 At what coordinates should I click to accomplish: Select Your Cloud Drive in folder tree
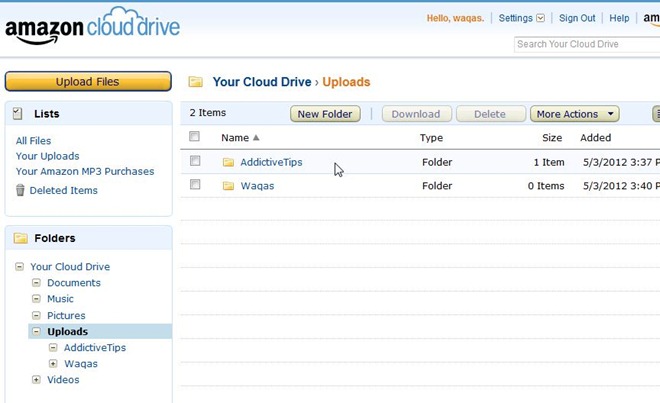point(70,267)
